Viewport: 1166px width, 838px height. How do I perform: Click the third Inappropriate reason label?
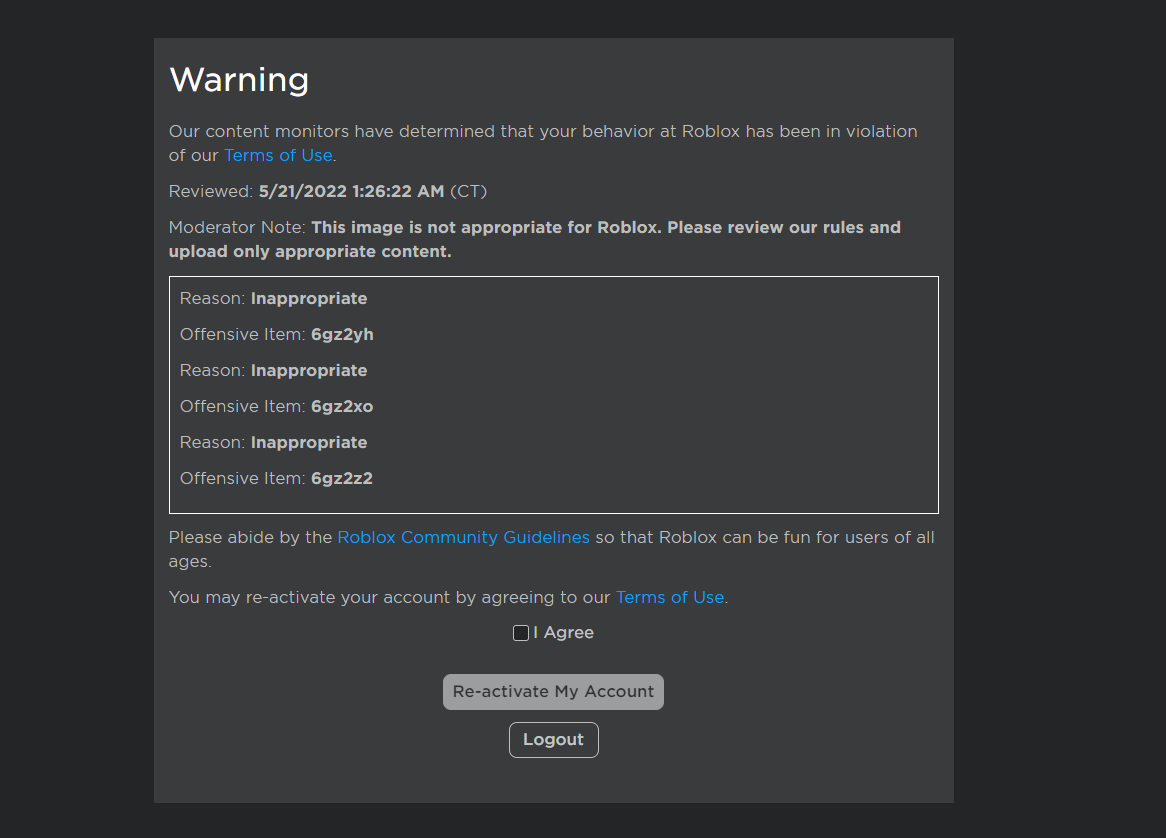click(308, 442)
